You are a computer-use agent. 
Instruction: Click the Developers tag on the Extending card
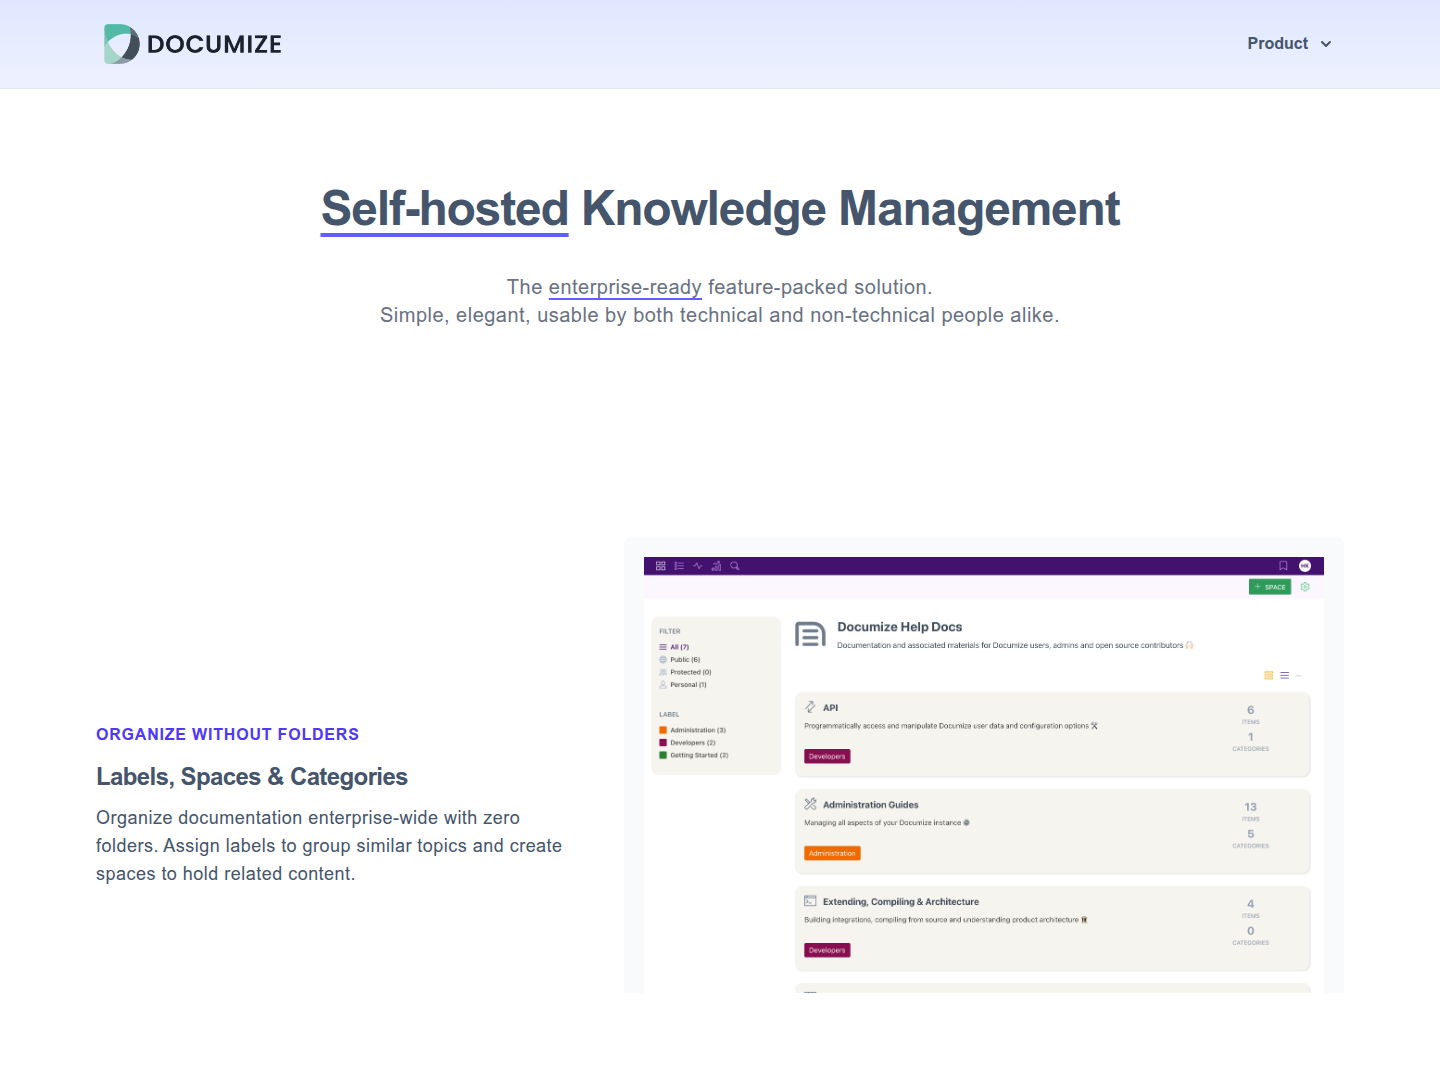pyautogui.click(x=827, y=951)
